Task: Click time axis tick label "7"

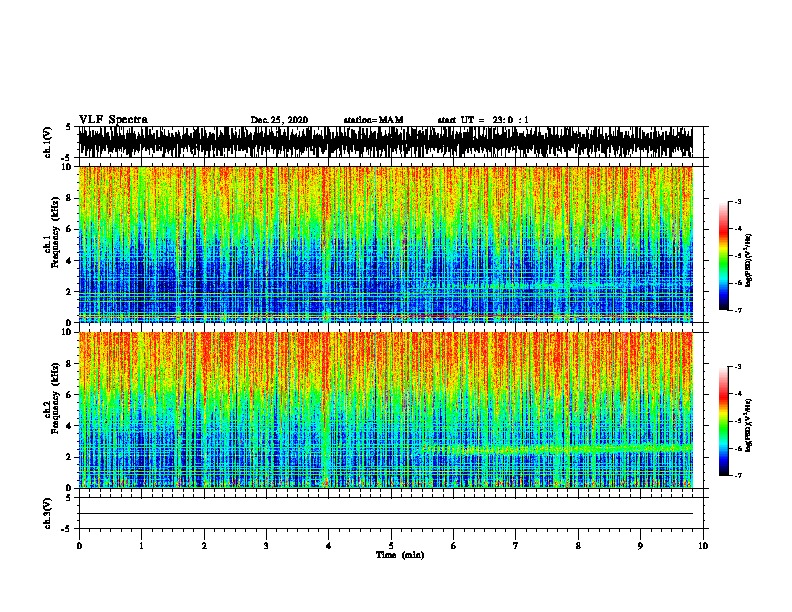Action: 516,545
